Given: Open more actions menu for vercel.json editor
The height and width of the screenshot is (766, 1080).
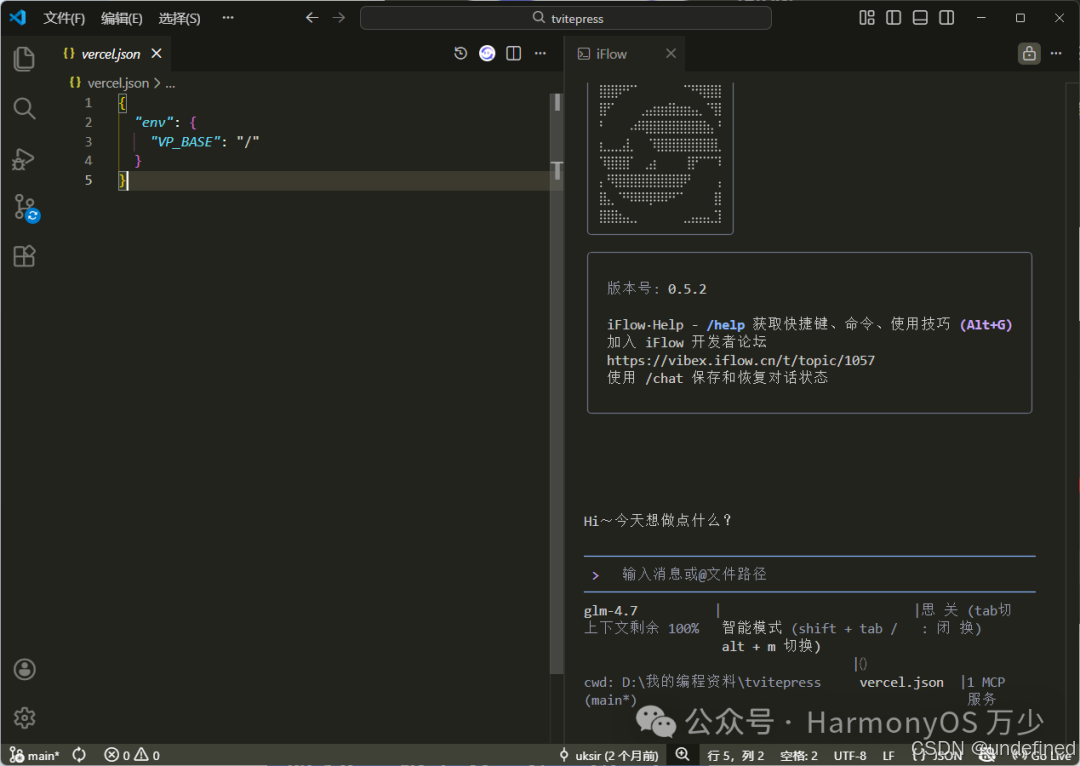Looking at the screenshot, I should tap(540, 54).
